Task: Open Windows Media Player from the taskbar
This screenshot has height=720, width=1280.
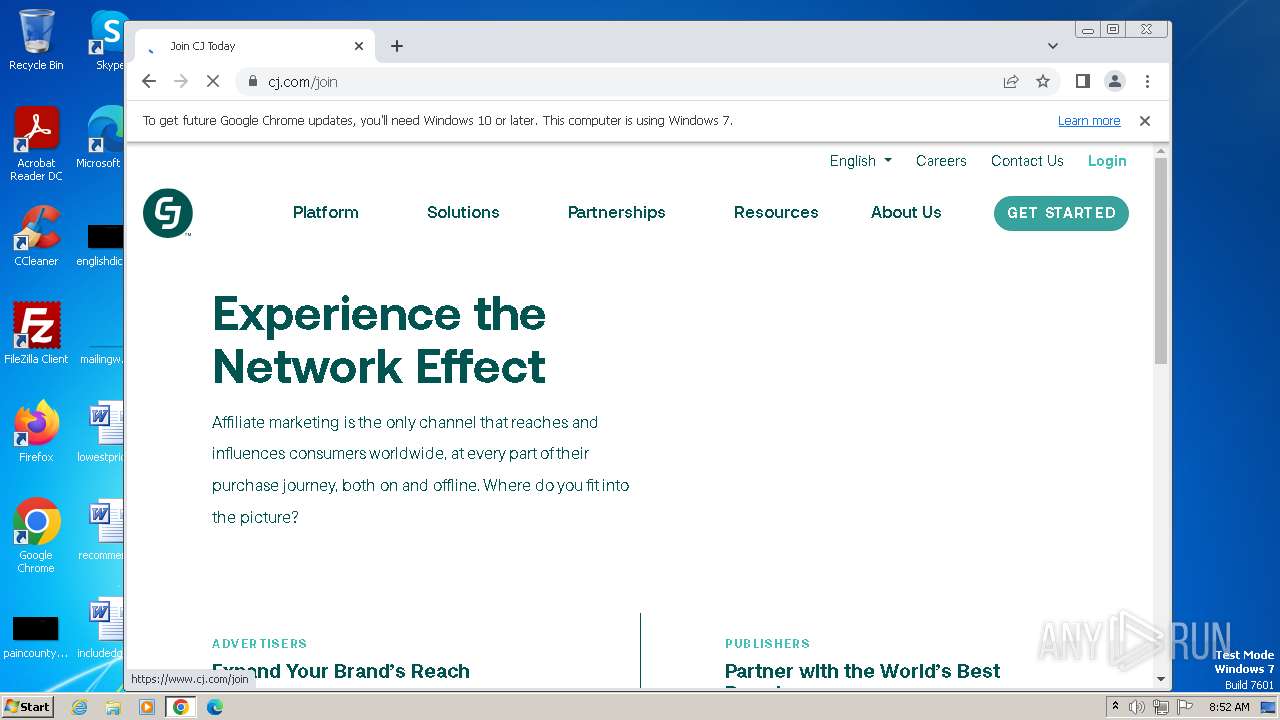Action: [x=147, y=707]
